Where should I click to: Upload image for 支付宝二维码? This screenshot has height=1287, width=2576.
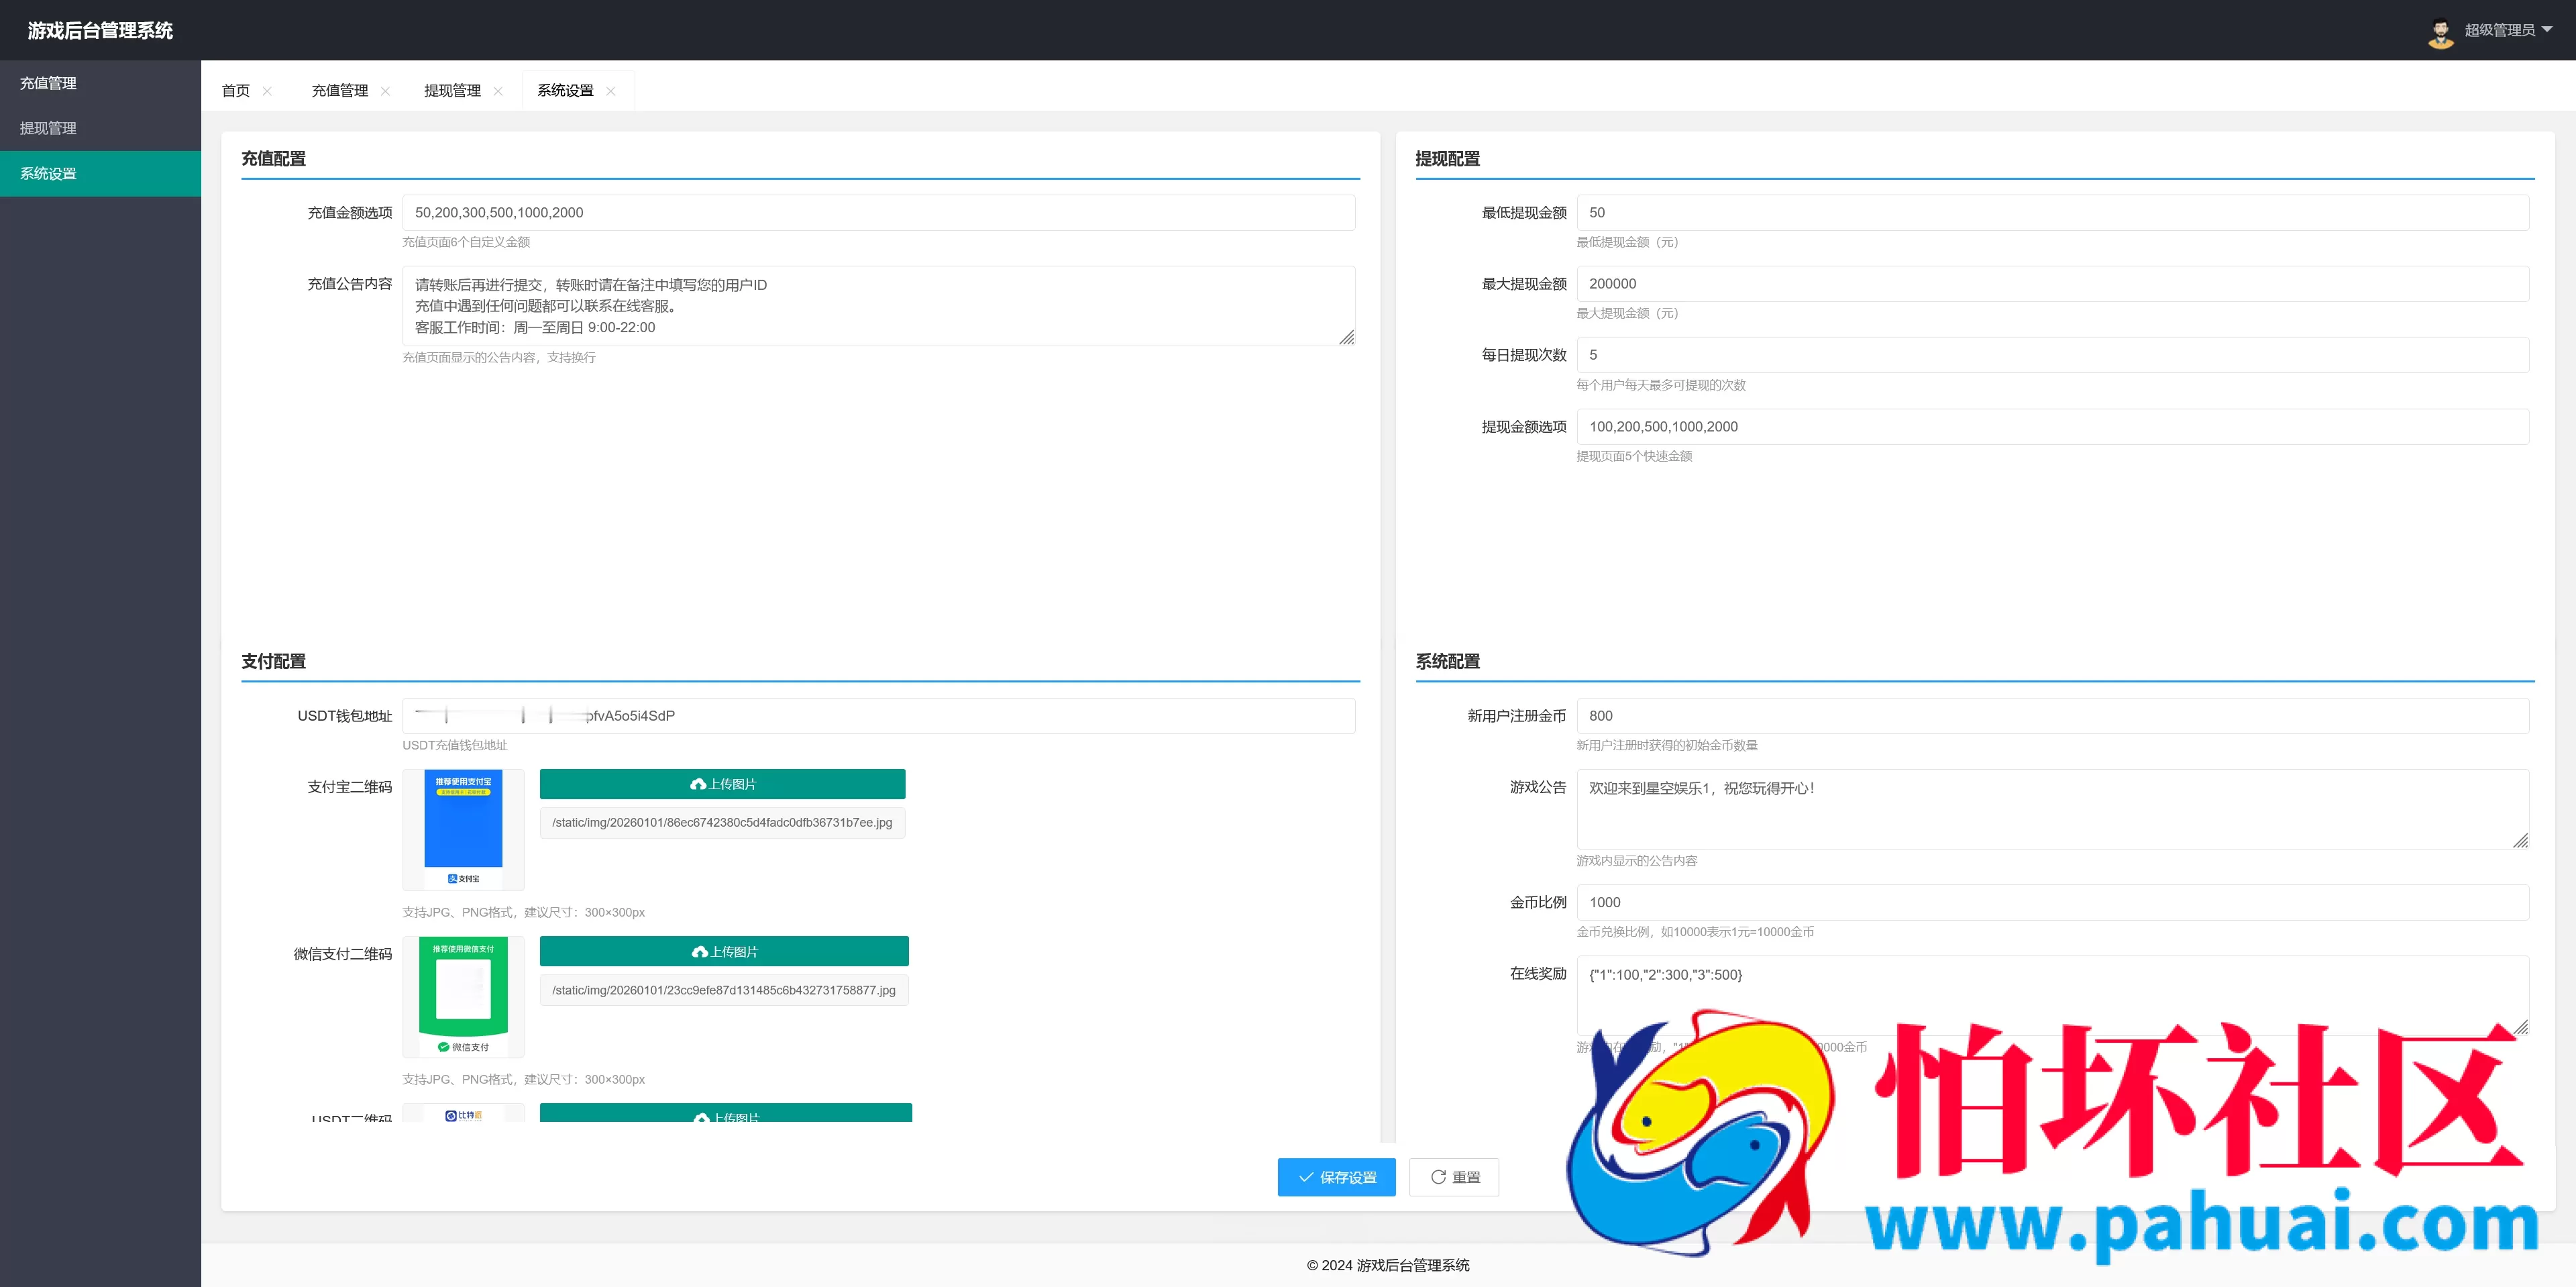click(723, 784)
